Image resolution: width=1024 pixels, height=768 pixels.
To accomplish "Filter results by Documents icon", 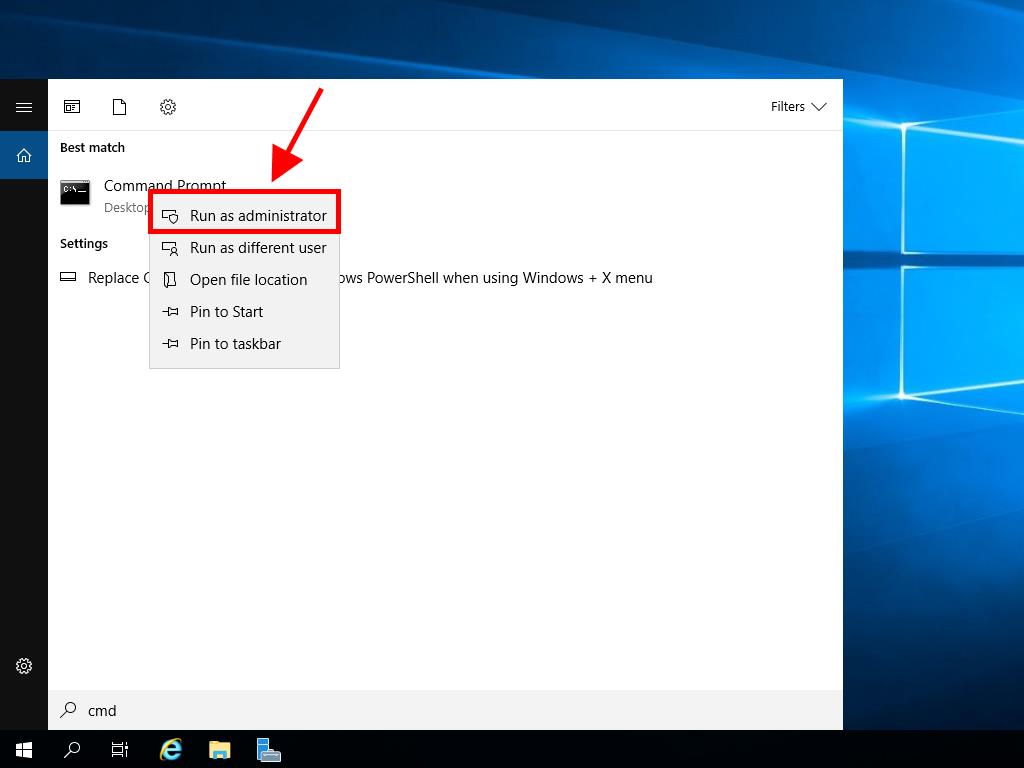I will (x=120, y=106).
